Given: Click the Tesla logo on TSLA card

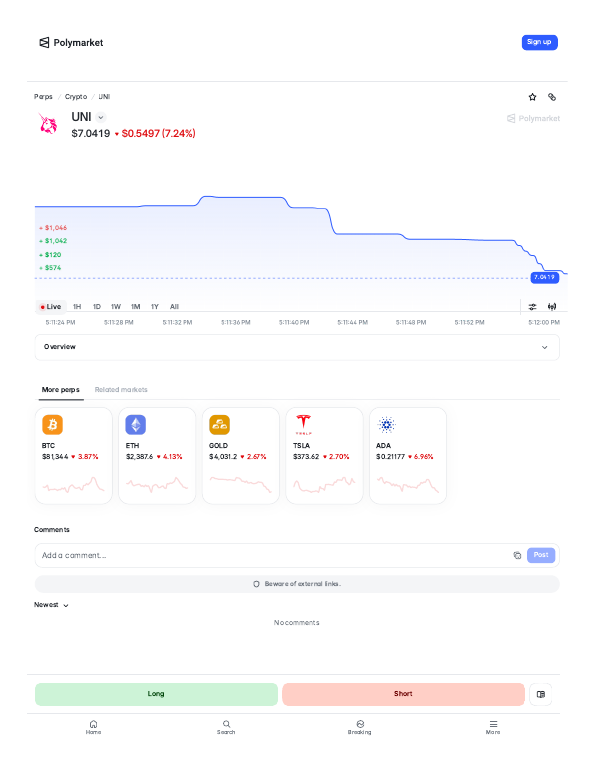Looking at the screenshot, I should coord(303,425).
